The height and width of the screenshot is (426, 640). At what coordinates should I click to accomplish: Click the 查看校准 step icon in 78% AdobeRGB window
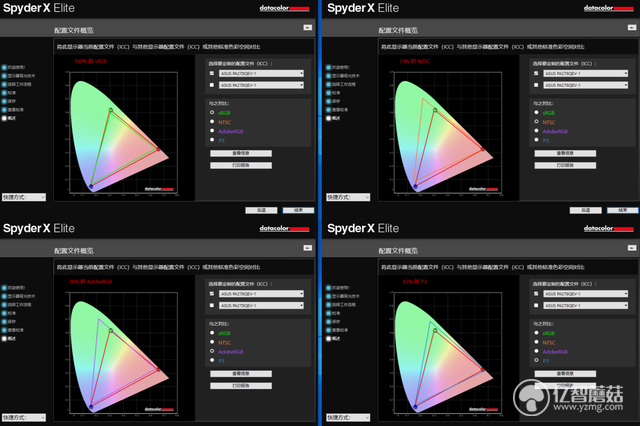[x=4, y=330]
